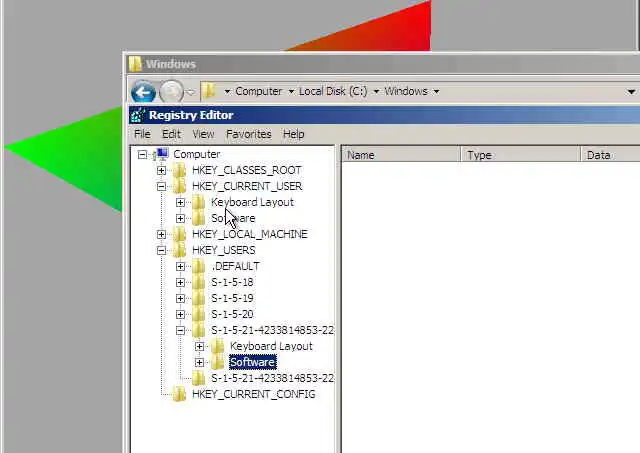
Task: Click HKEY_CURRENT_USER folder icon
Action: coord(179,186)
